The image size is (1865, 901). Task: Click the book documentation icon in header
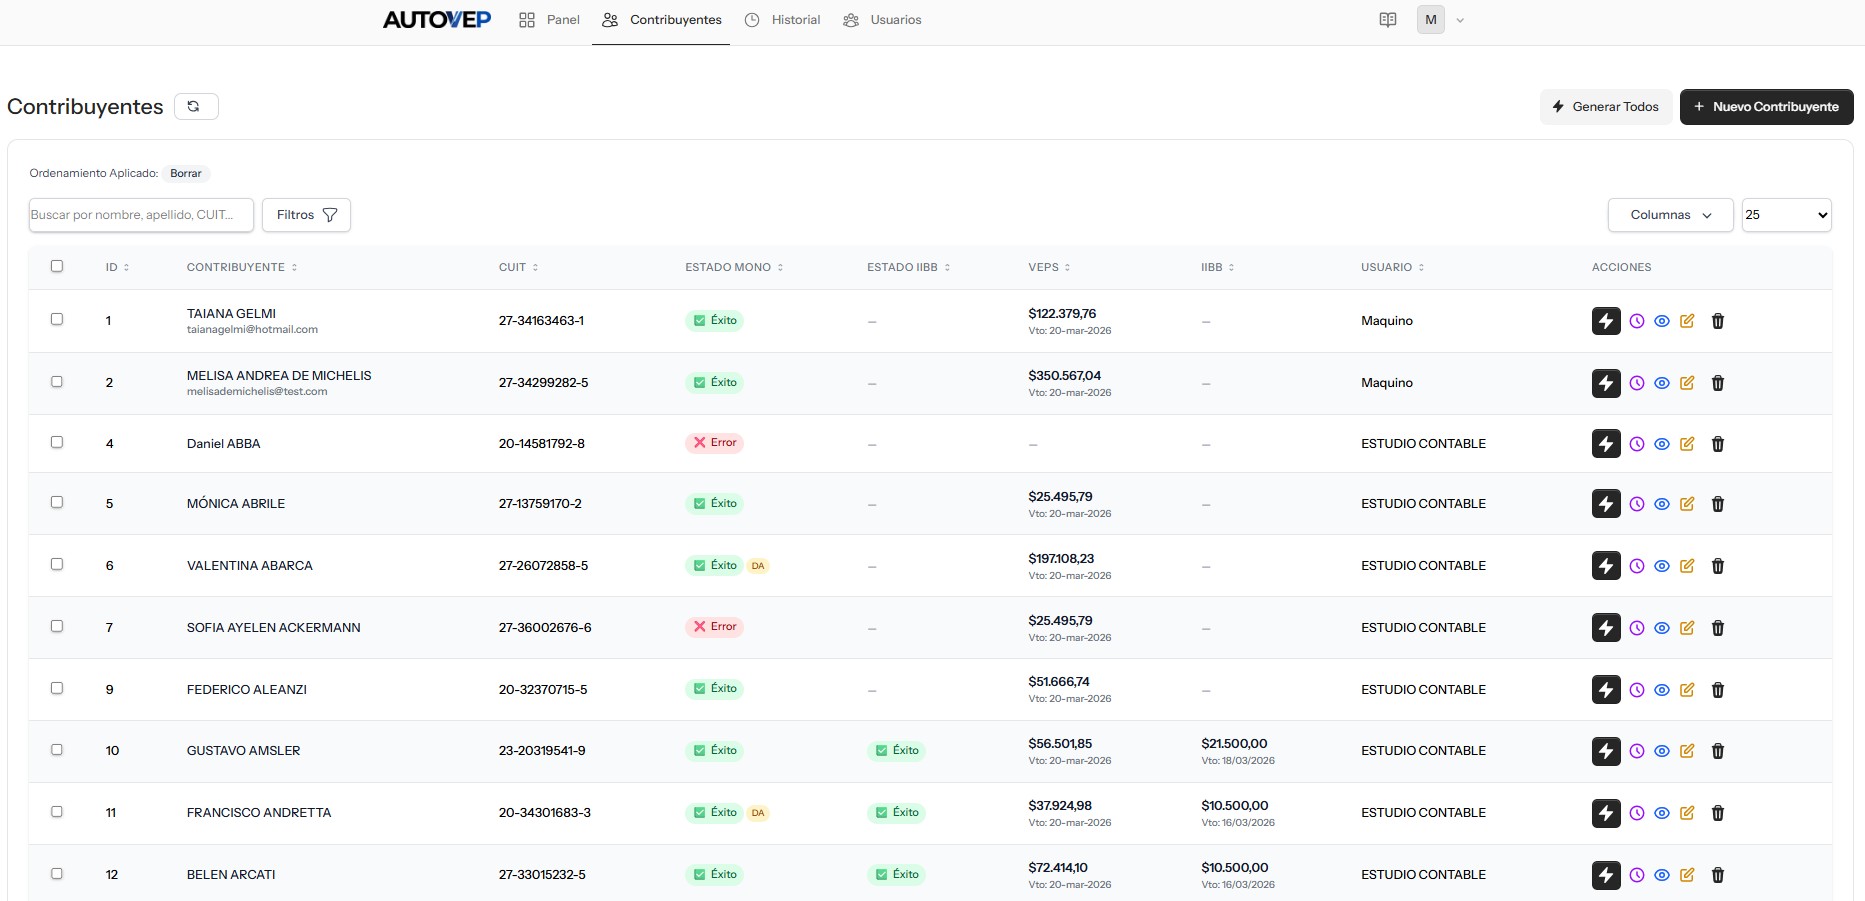[x=1387, y=20]
